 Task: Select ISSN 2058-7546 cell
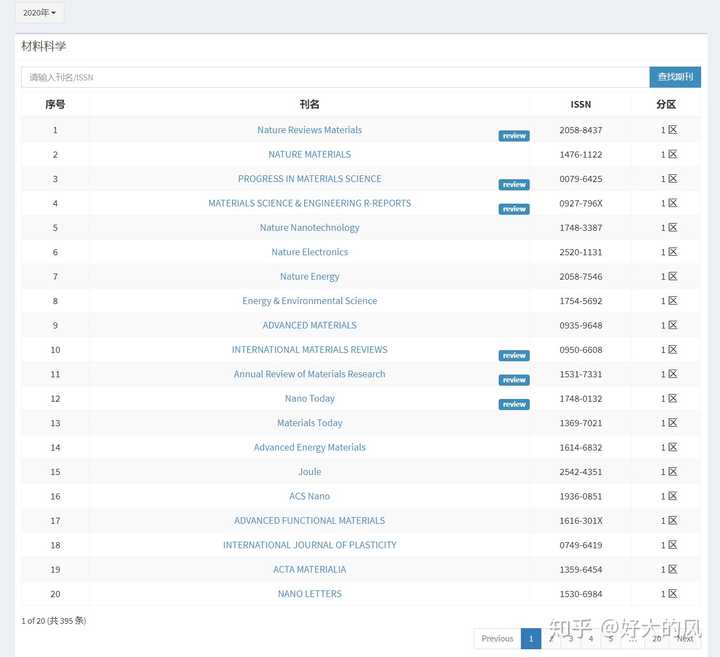click(x=580, y=276)
